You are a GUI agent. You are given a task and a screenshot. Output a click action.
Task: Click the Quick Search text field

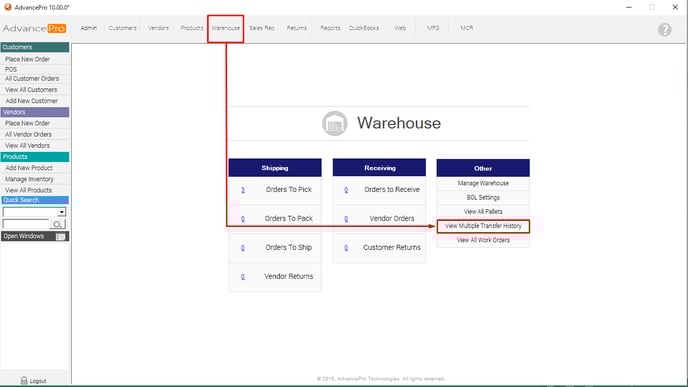pyautogui.click(x=26, y=224)
